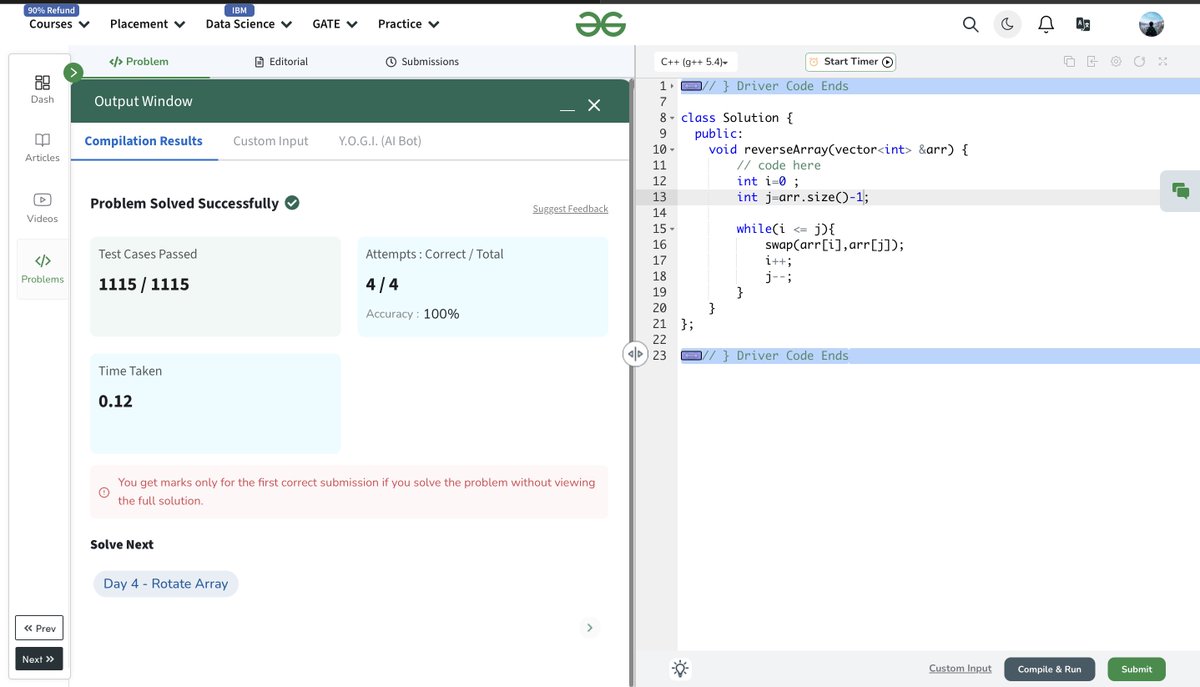Open the C++ (g++ 5.4) language dropdown

click(695, 62)
